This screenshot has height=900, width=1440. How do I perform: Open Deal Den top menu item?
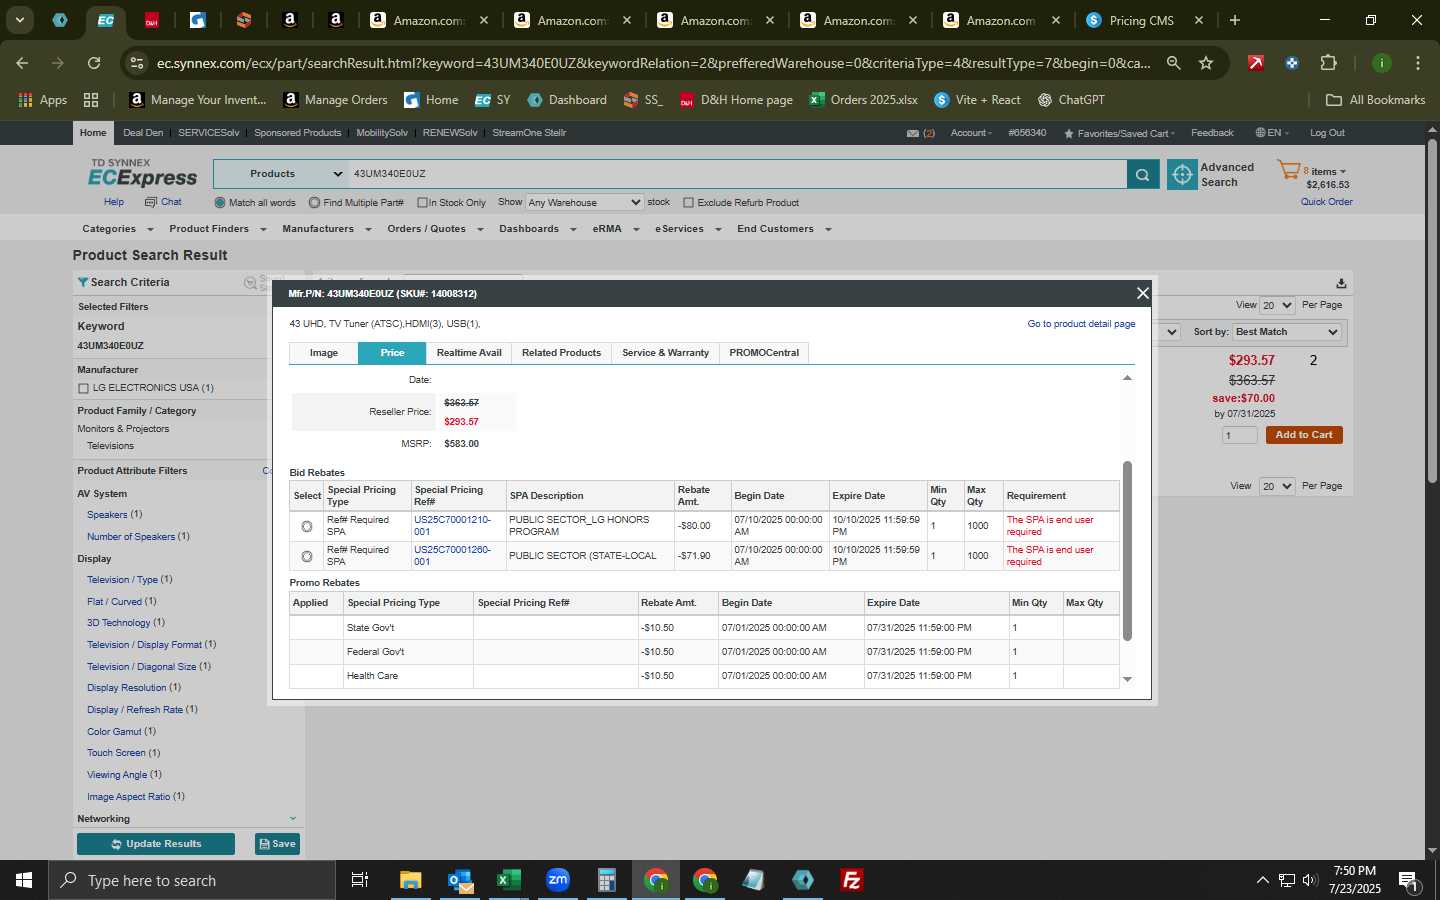(143, 133)
